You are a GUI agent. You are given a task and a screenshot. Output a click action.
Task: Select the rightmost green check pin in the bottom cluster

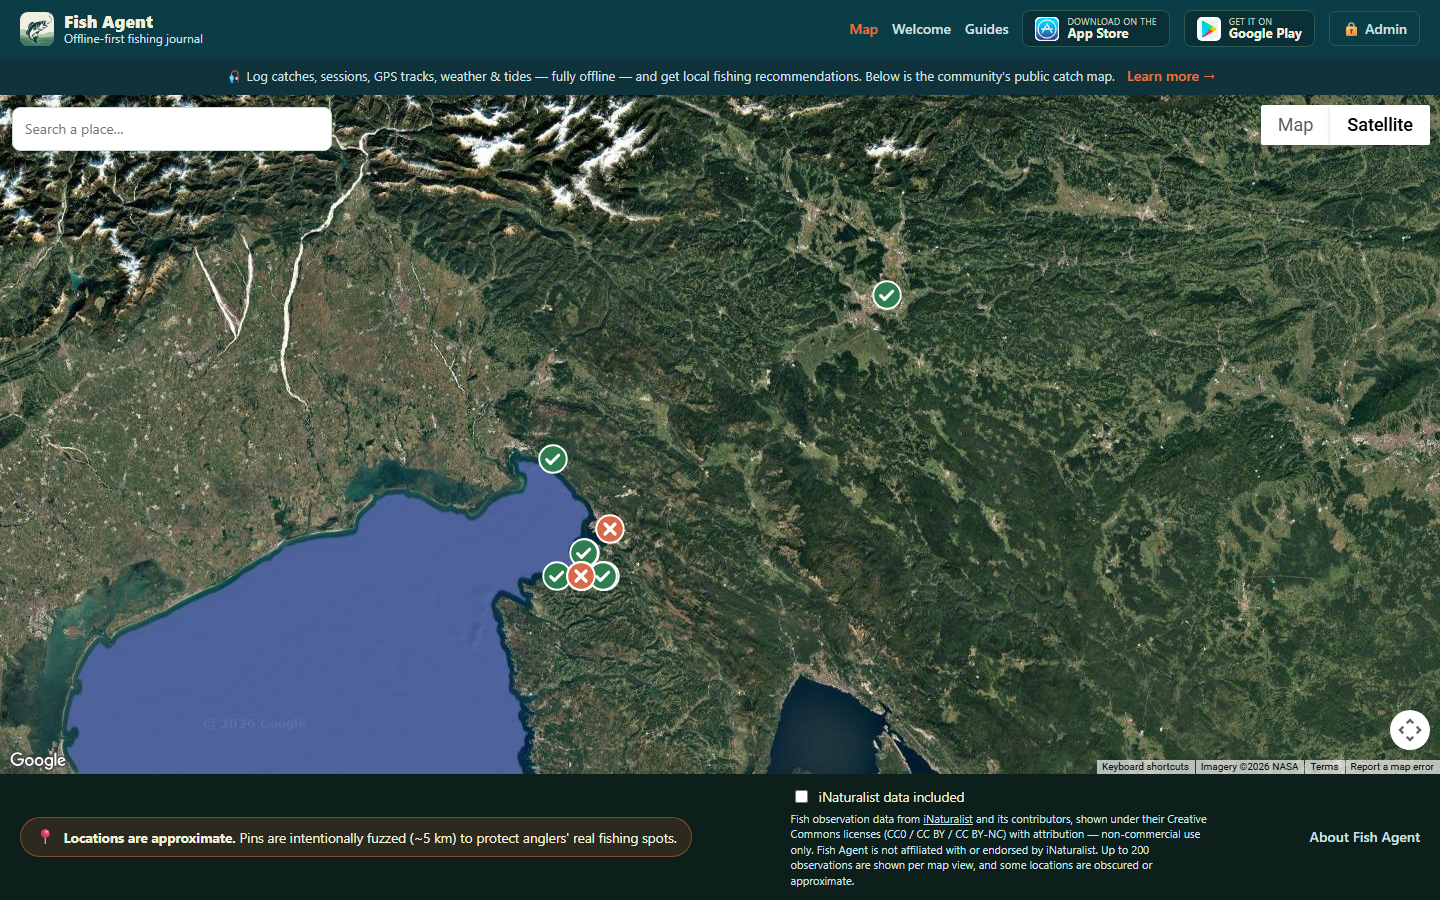[x=606, y=576]
